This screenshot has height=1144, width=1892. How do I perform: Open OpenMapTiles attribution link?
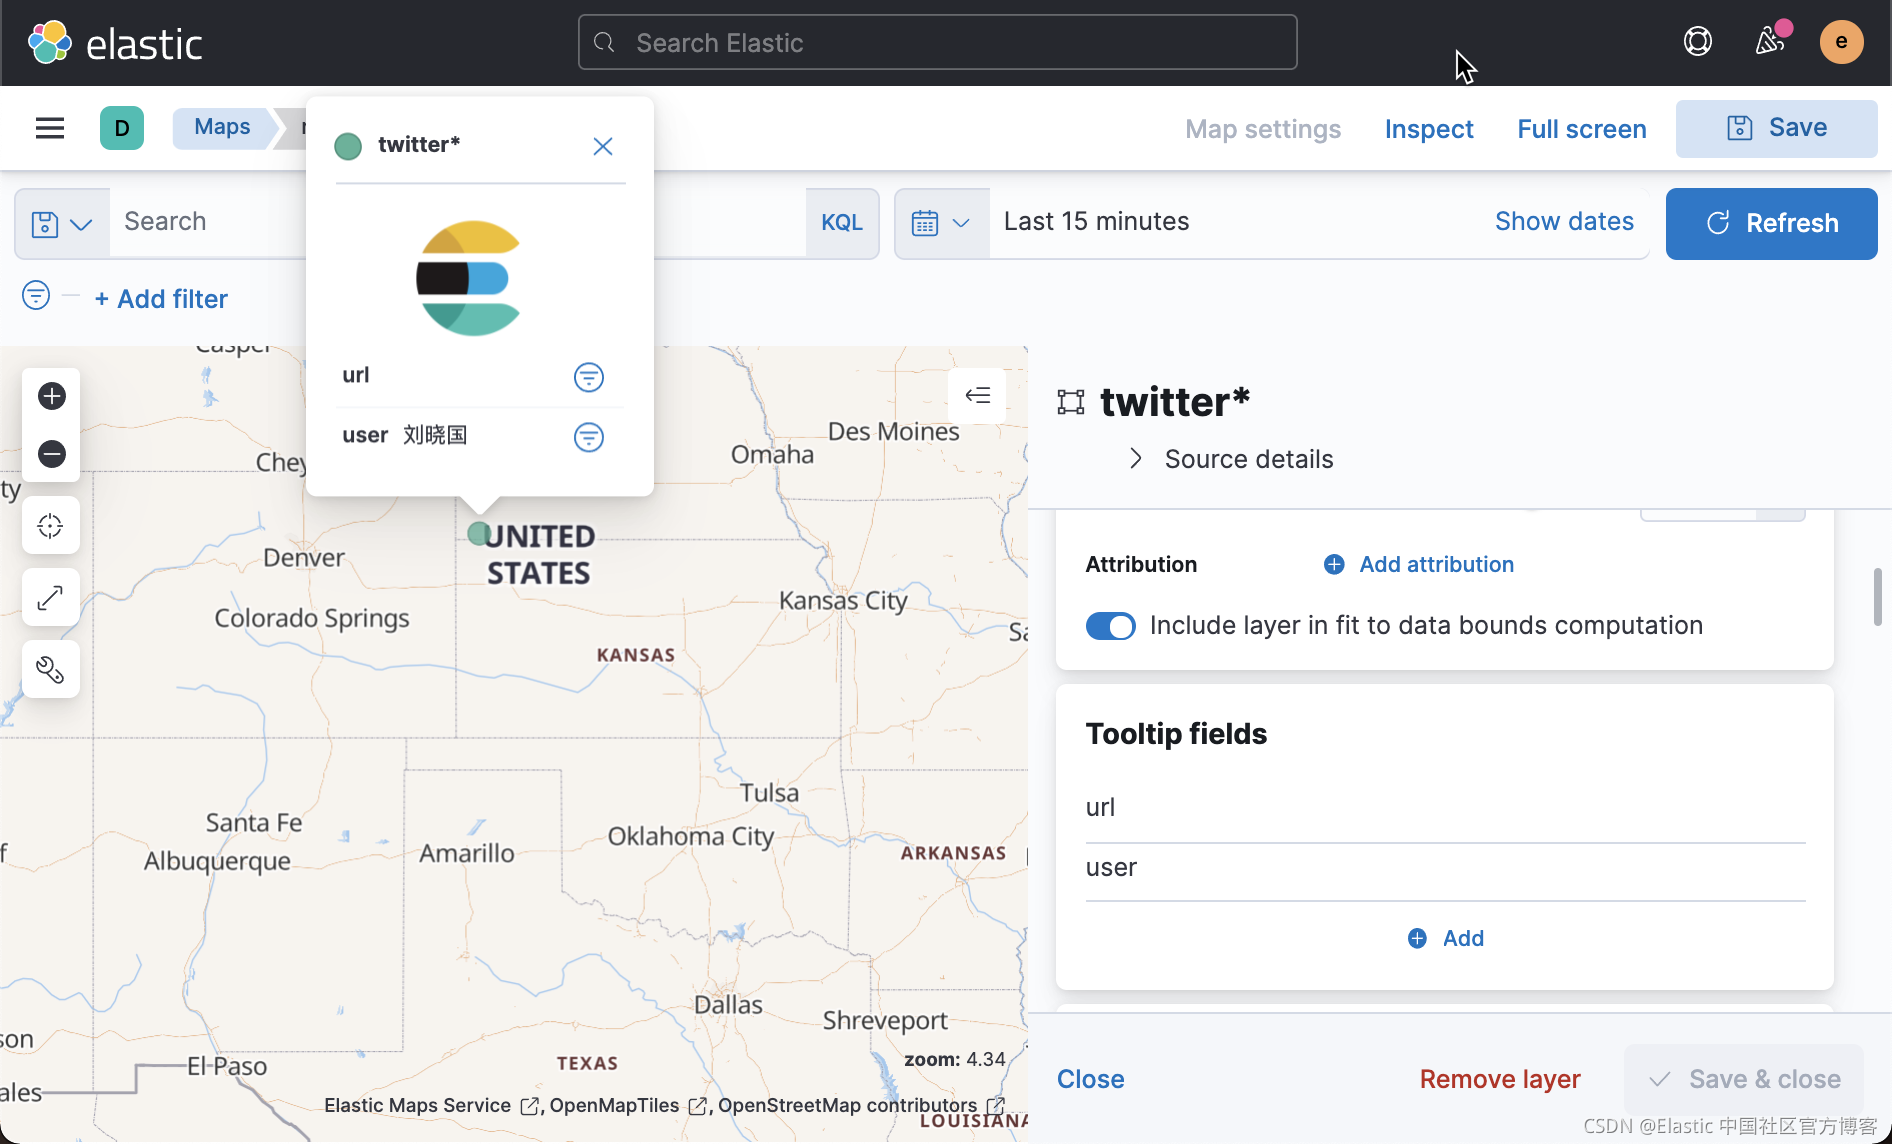[x=628, y=1106]
